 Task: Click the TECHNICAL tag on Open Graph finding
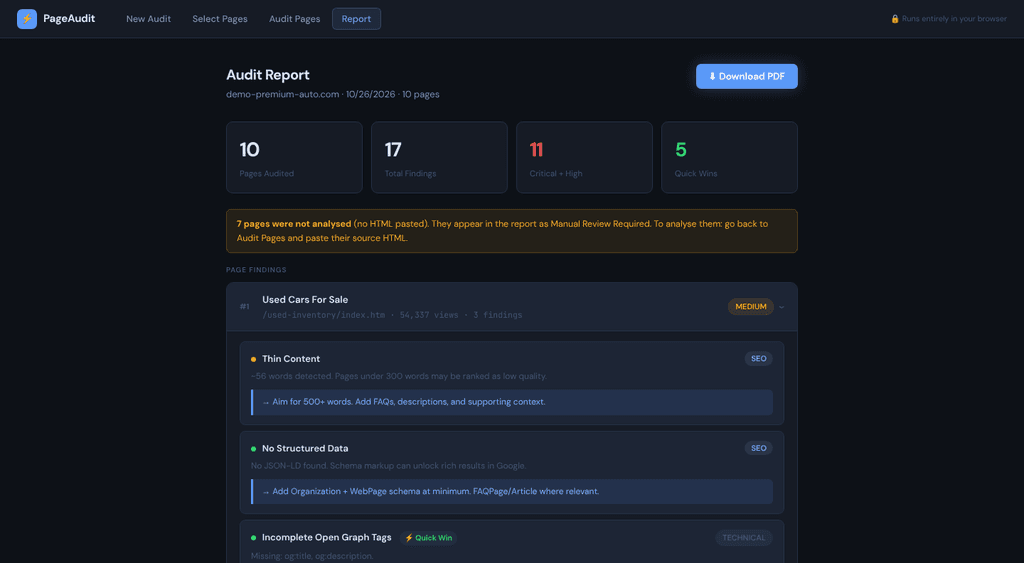[x=743, y=538]
